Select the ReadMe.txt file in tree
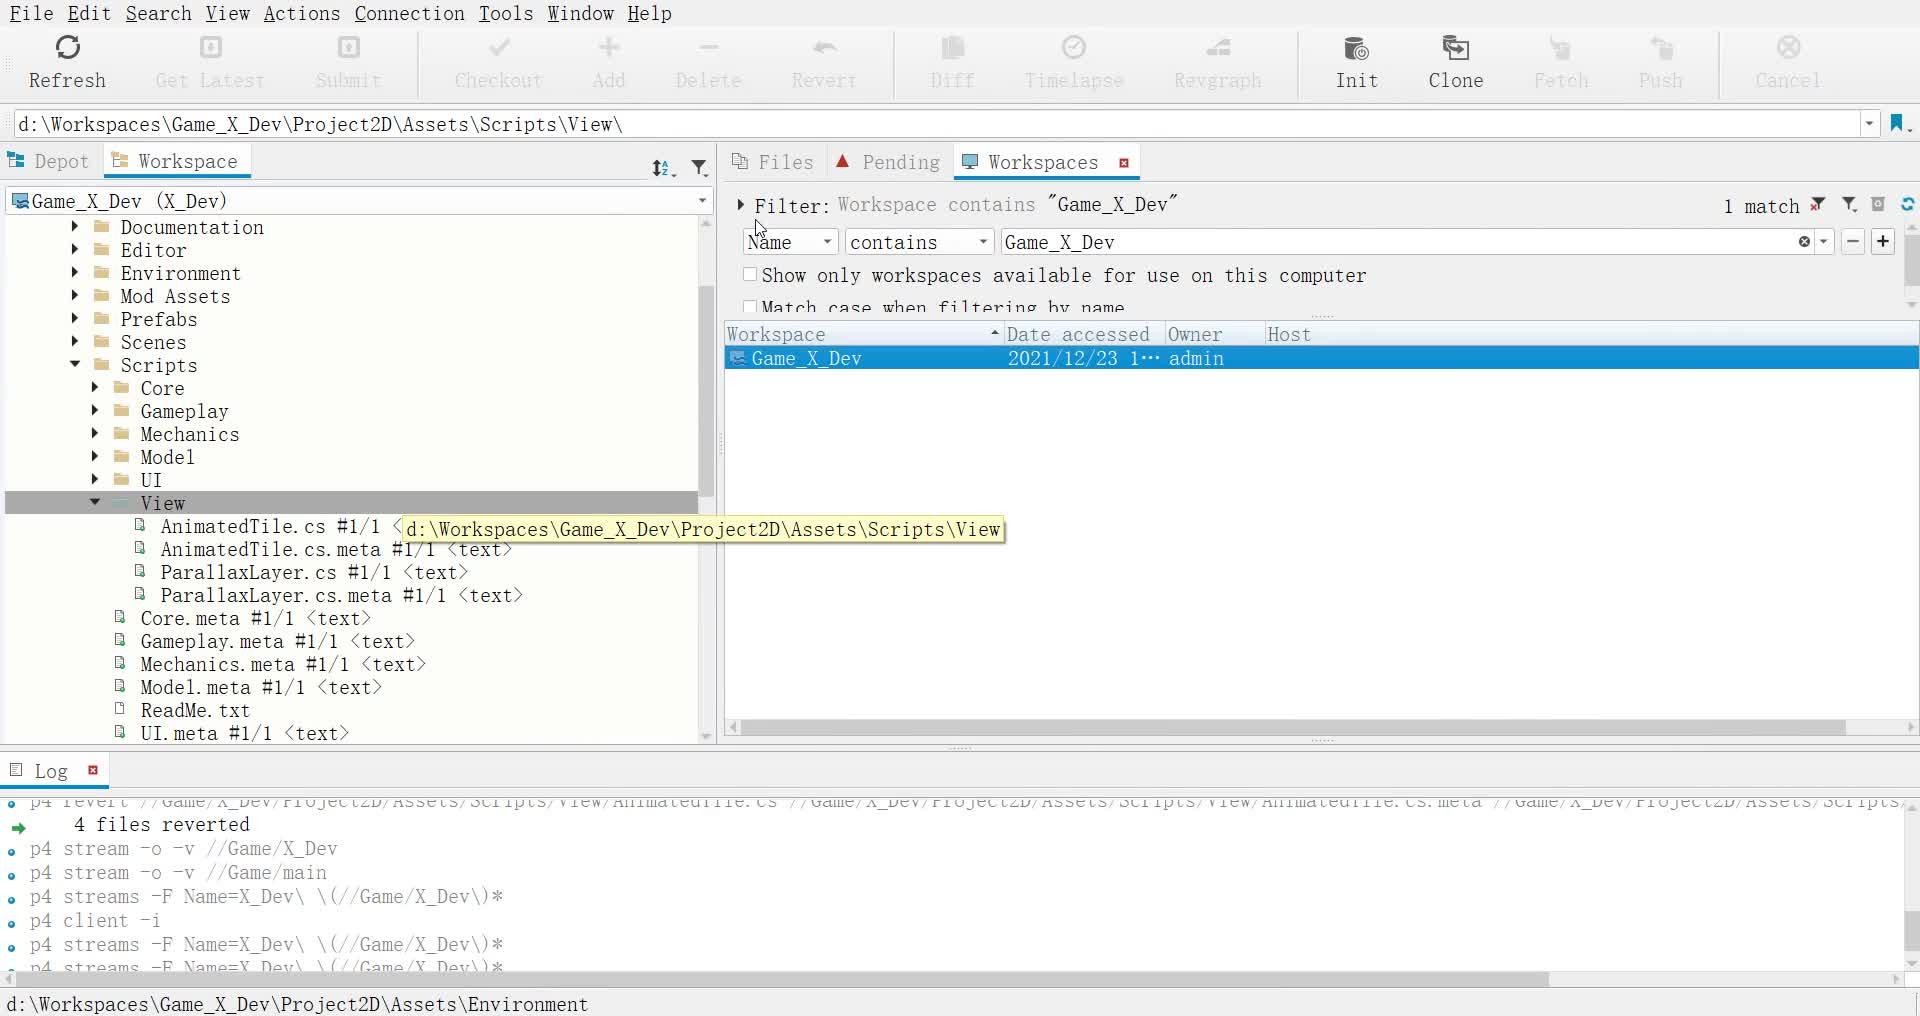This screenshot has height=1016, width=1920. [195, 710]
